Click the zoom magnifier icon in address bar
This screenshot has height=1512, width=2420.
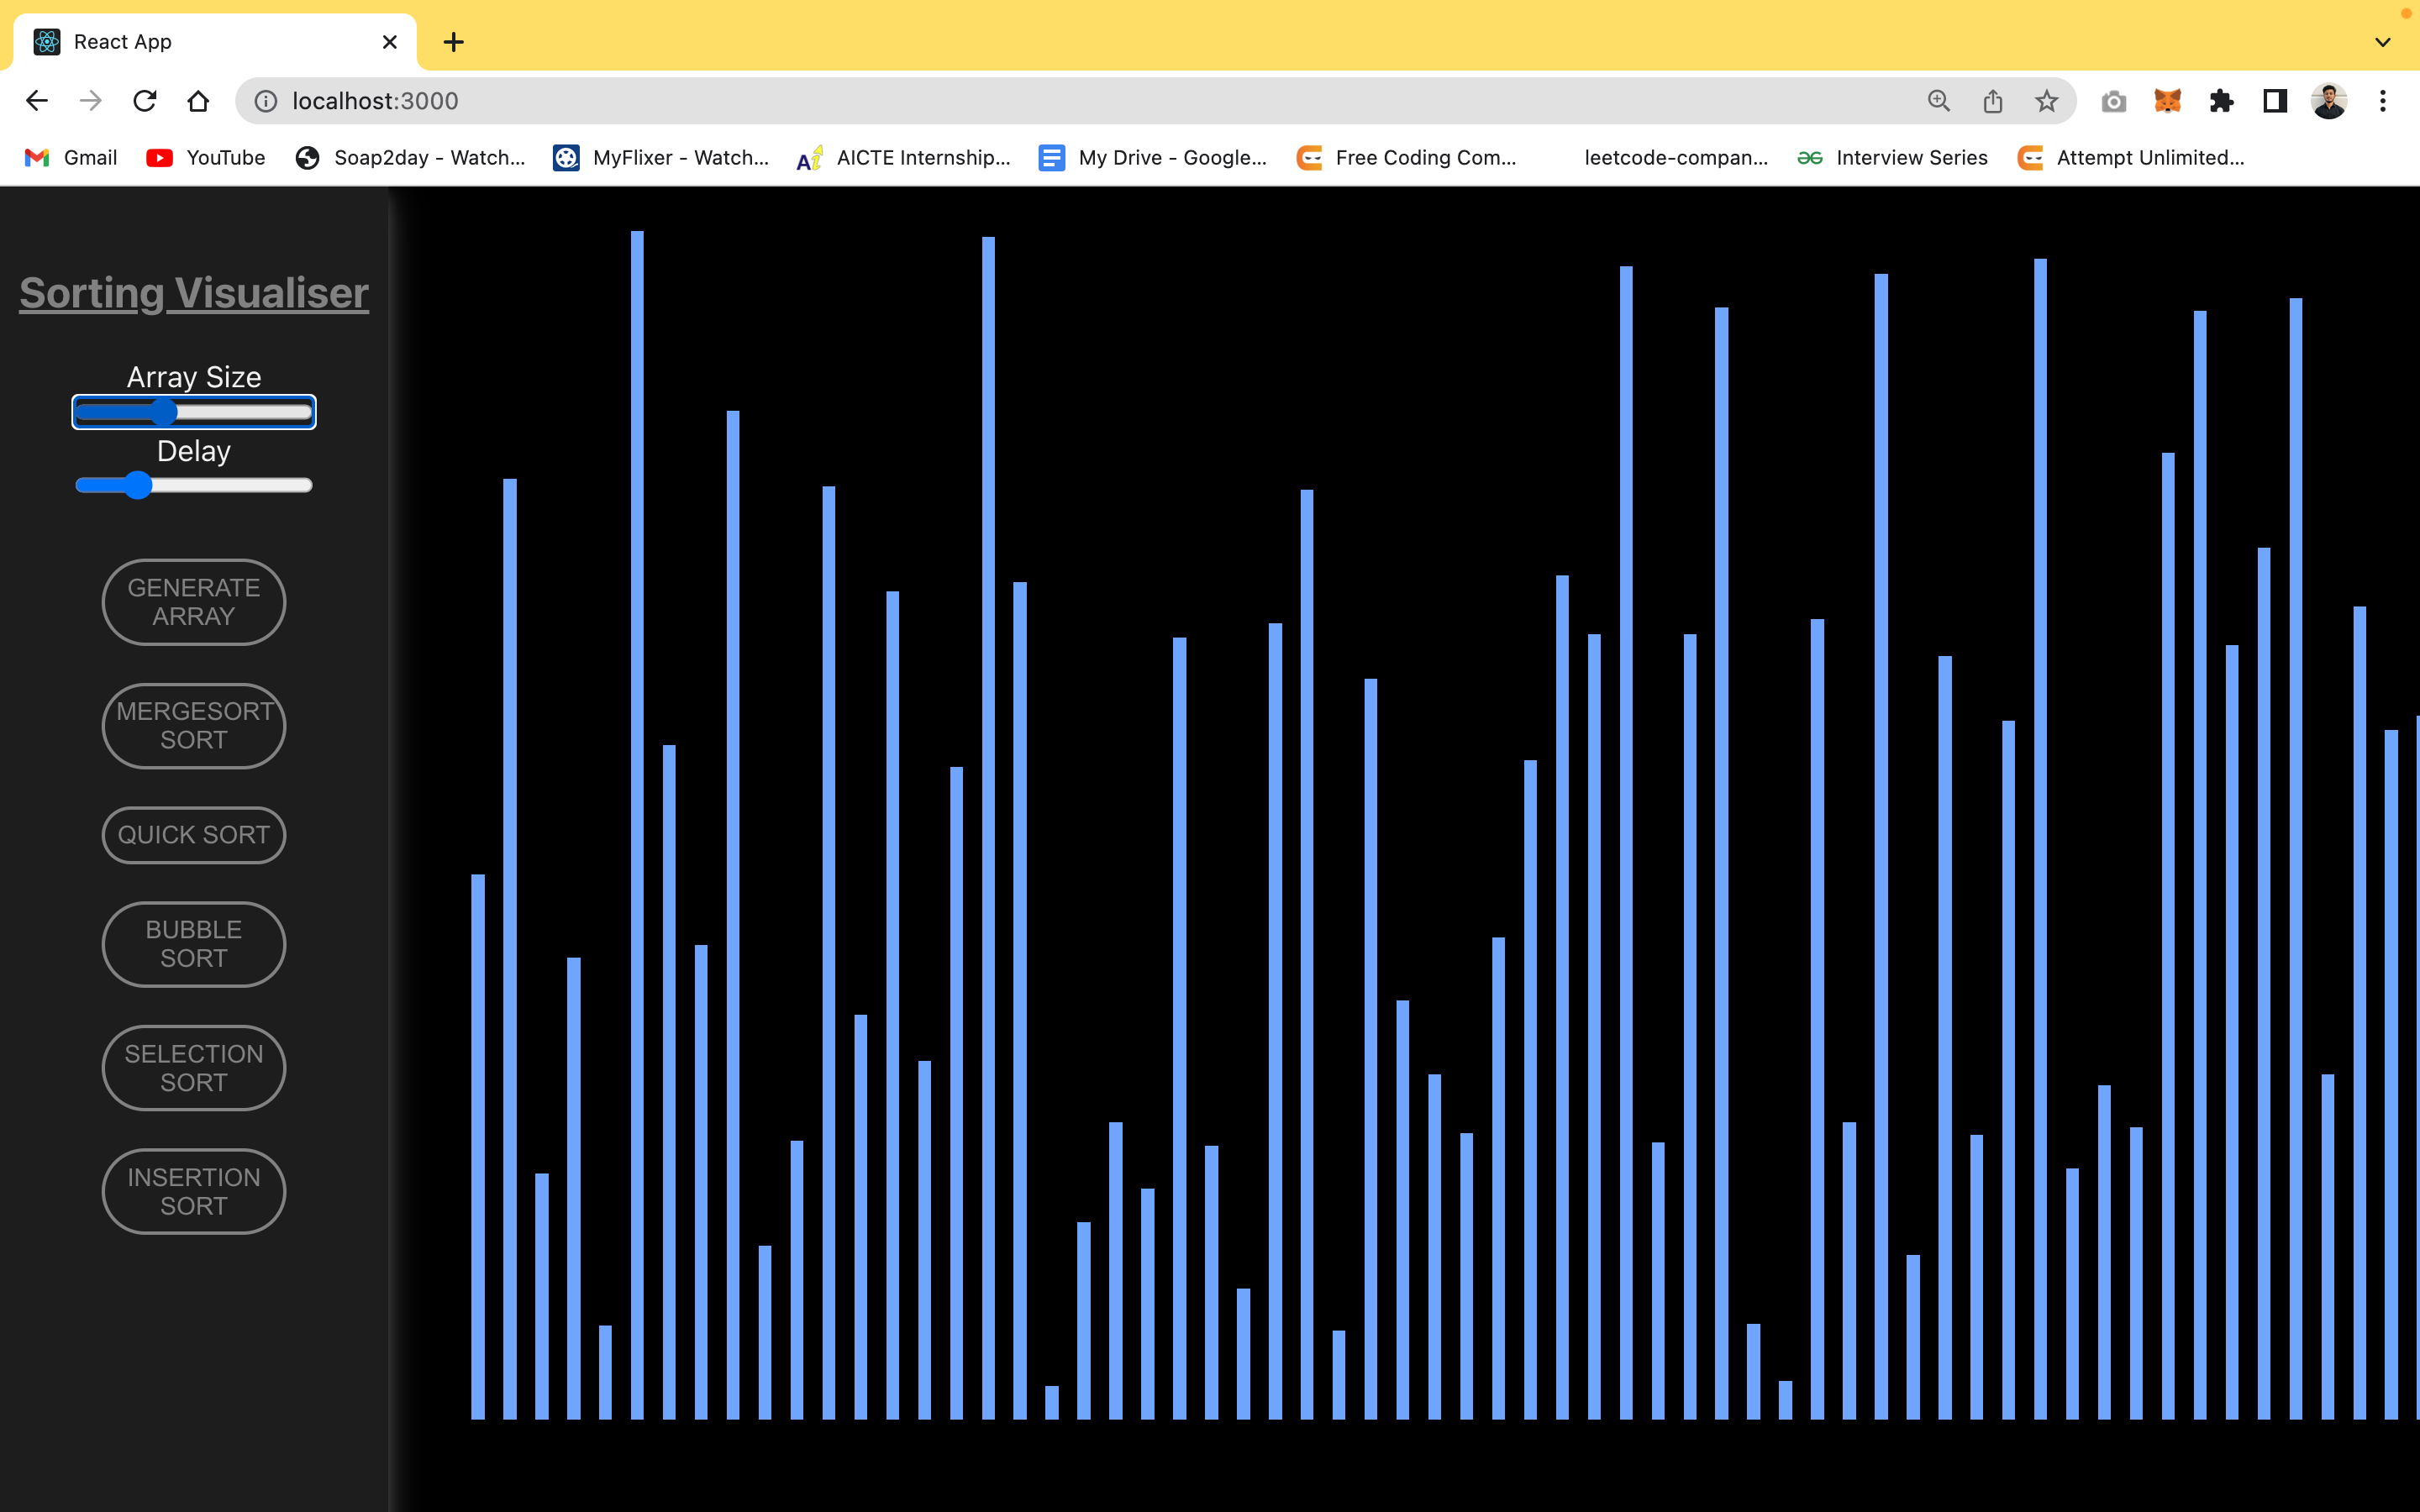1938,100
